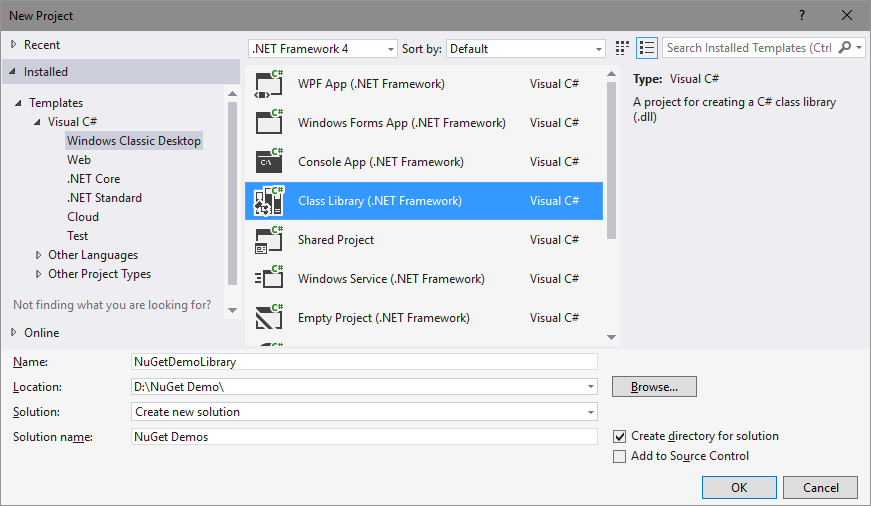Select the Console App template icon

coord(269,162)
